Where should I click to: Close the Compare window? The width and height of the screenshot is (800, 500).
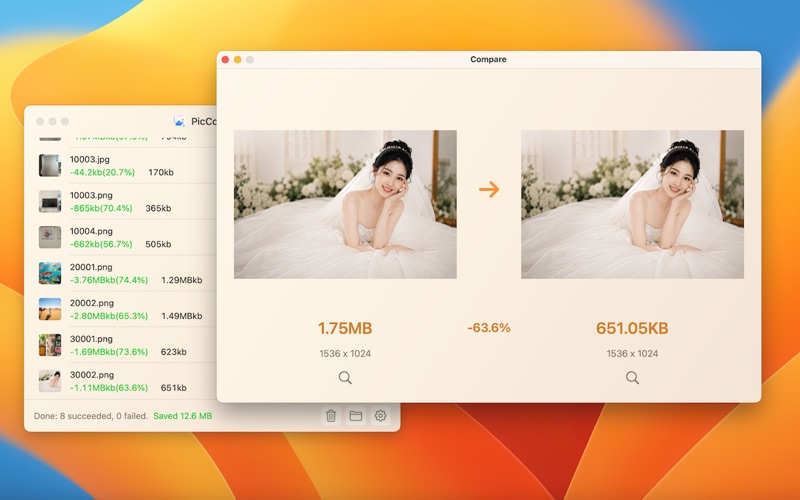coord(225,60)
